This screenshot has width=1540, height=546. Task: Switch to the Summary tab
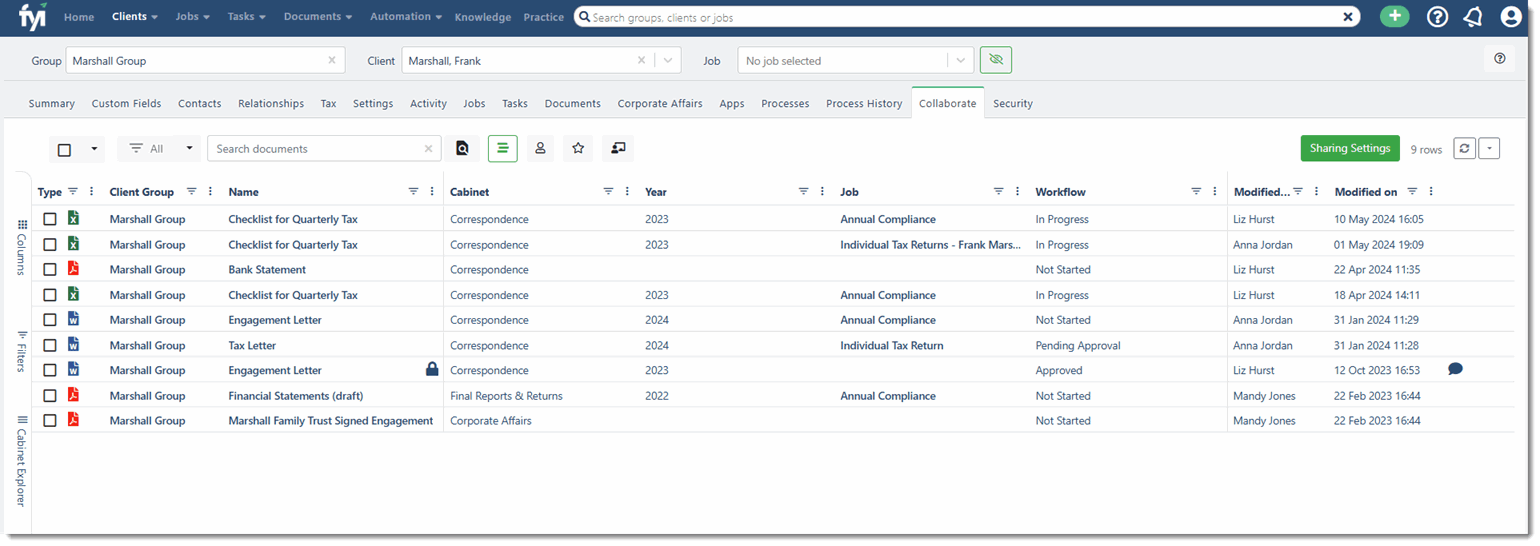coord(52,103)
